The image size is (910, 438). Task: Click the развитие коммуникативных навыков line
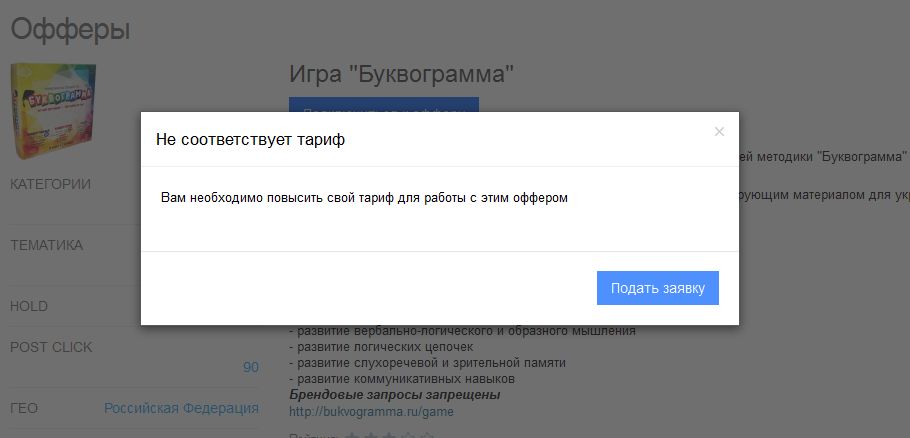pos(402,379)
